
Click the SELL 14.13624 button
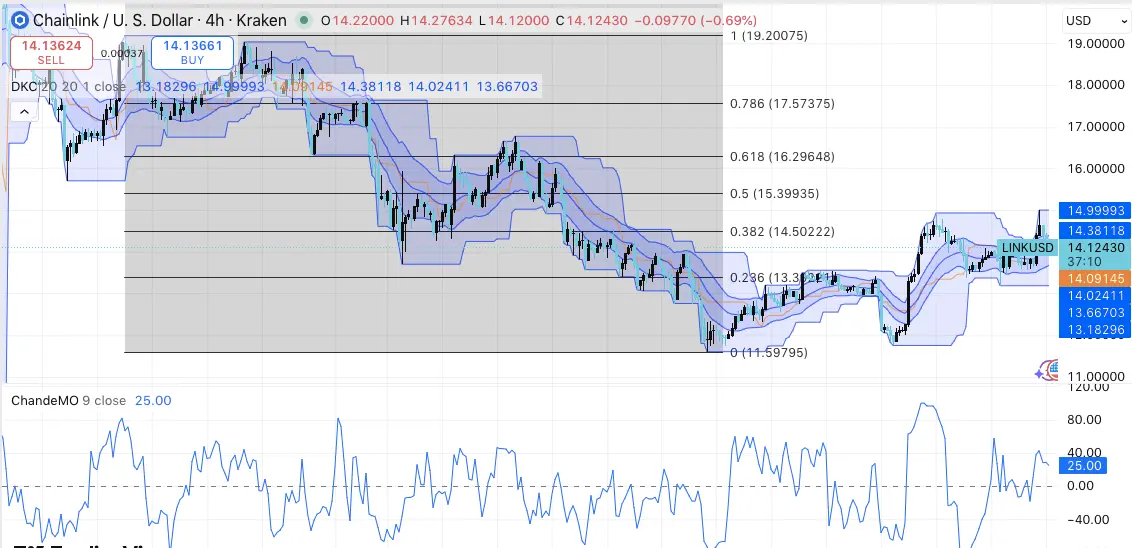click(51, 53)
